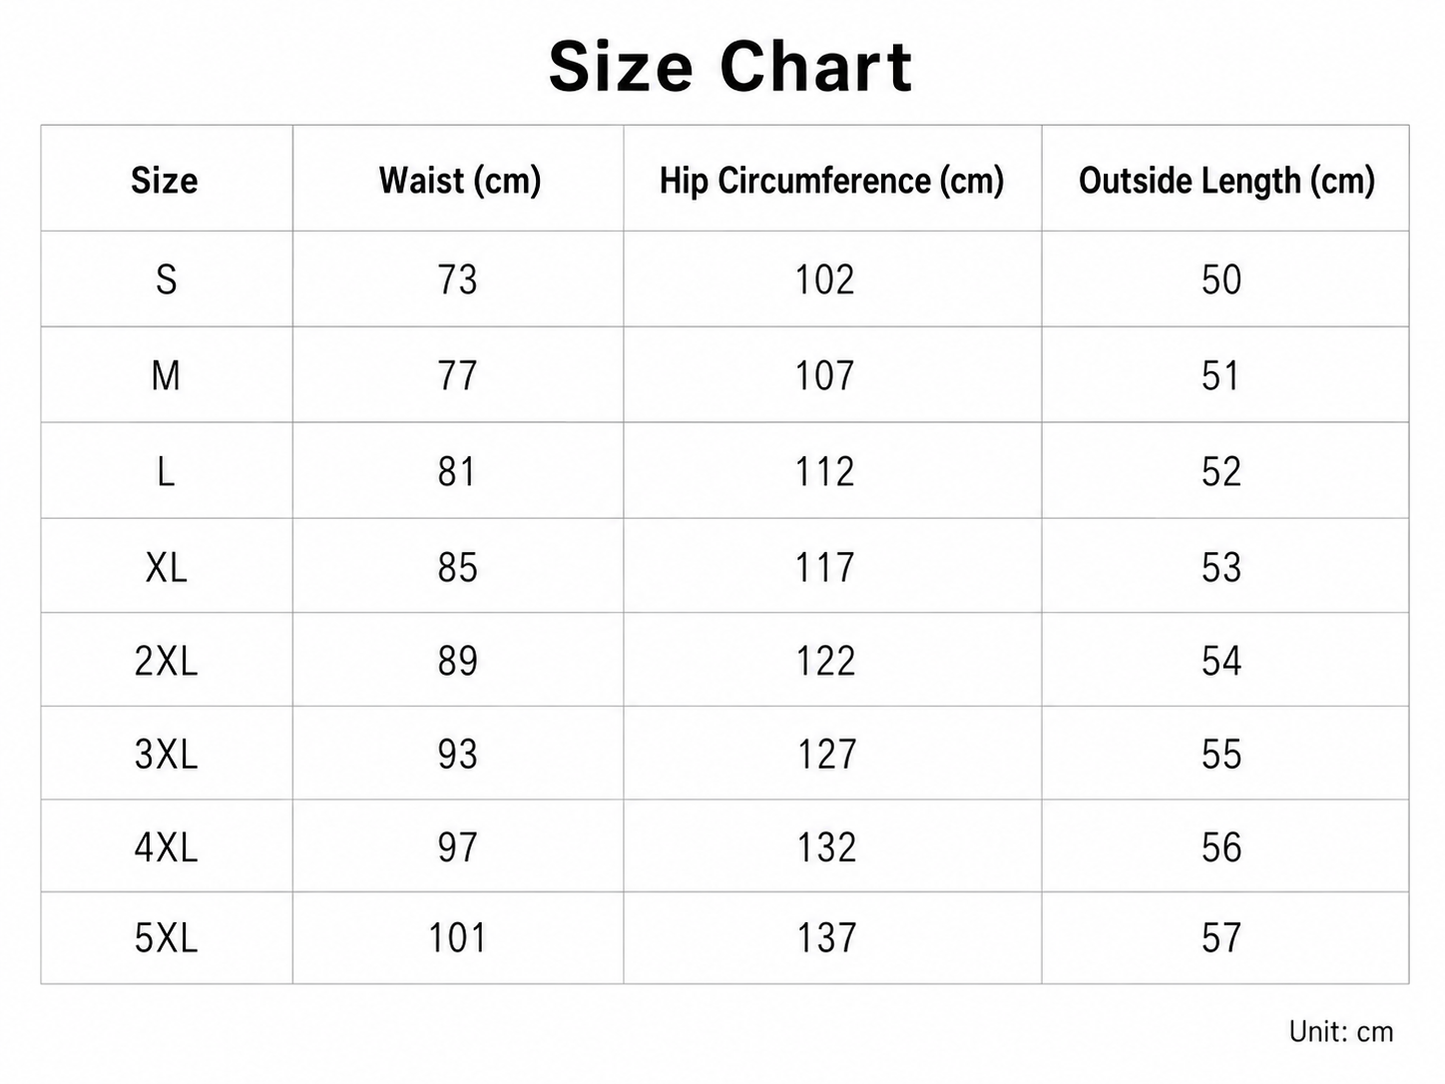
Task: Select the S size row label
Action: tap(166, 279)
